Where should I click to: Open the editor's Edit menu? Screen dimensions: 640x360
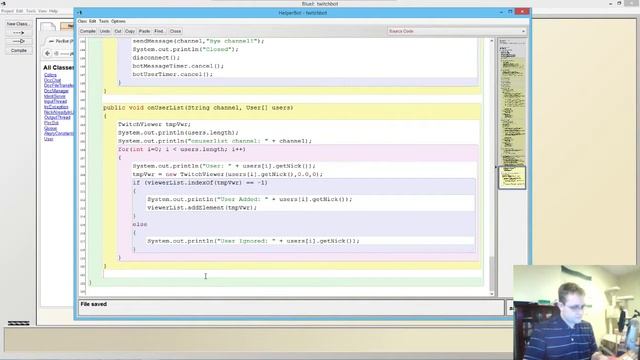pyautogui.click(x=92, y=21)
